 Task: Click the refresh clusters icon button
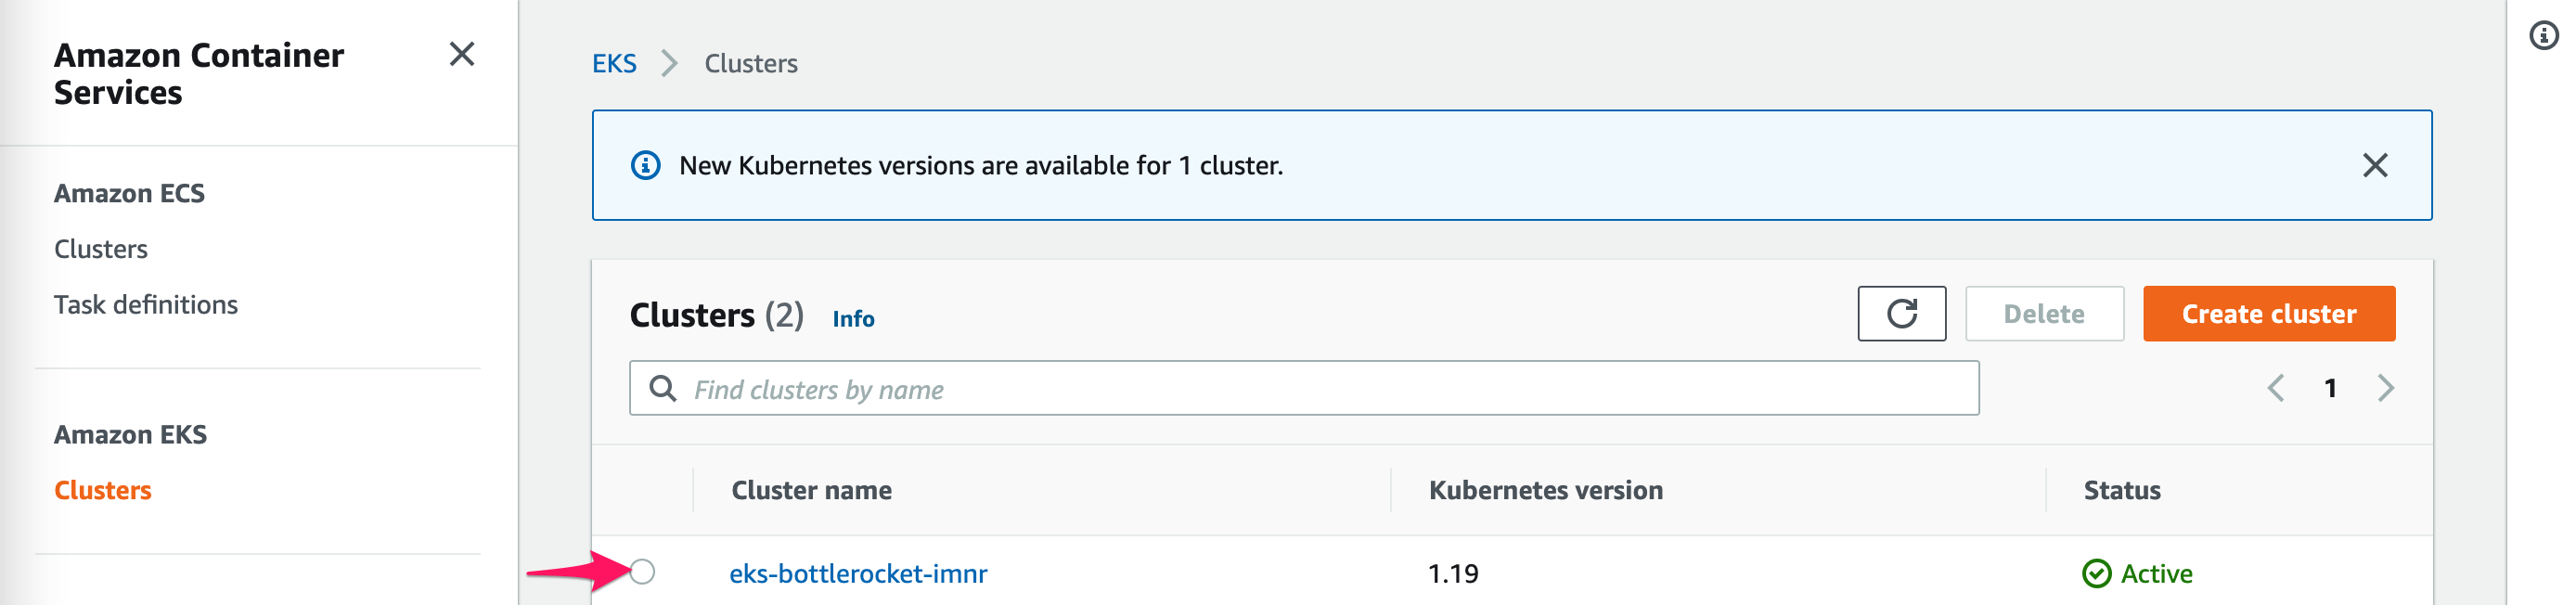tap(1900, 314)
